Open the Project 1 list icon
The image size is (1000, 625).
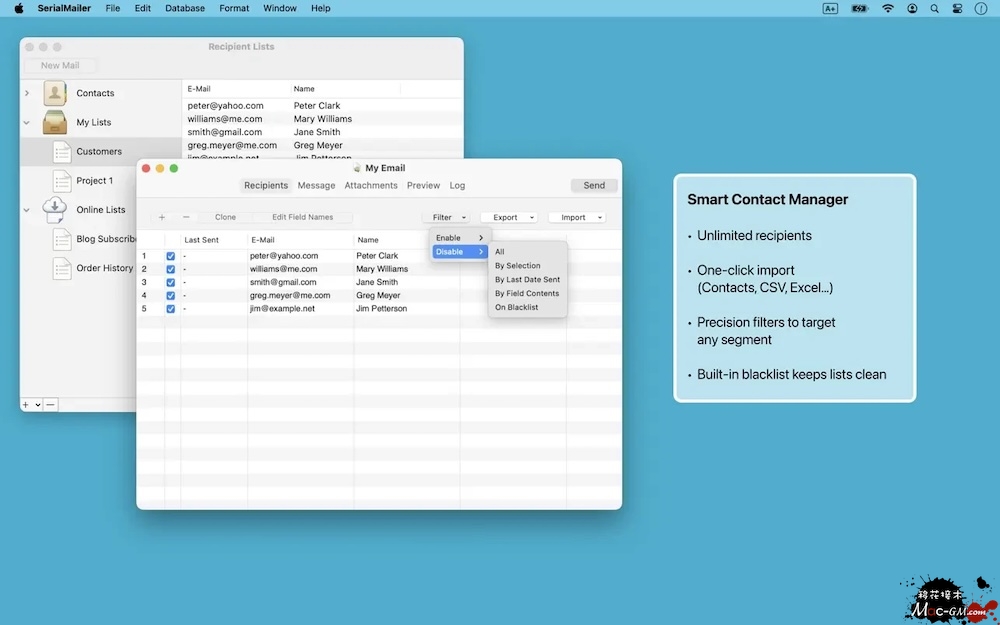[61, 181]
